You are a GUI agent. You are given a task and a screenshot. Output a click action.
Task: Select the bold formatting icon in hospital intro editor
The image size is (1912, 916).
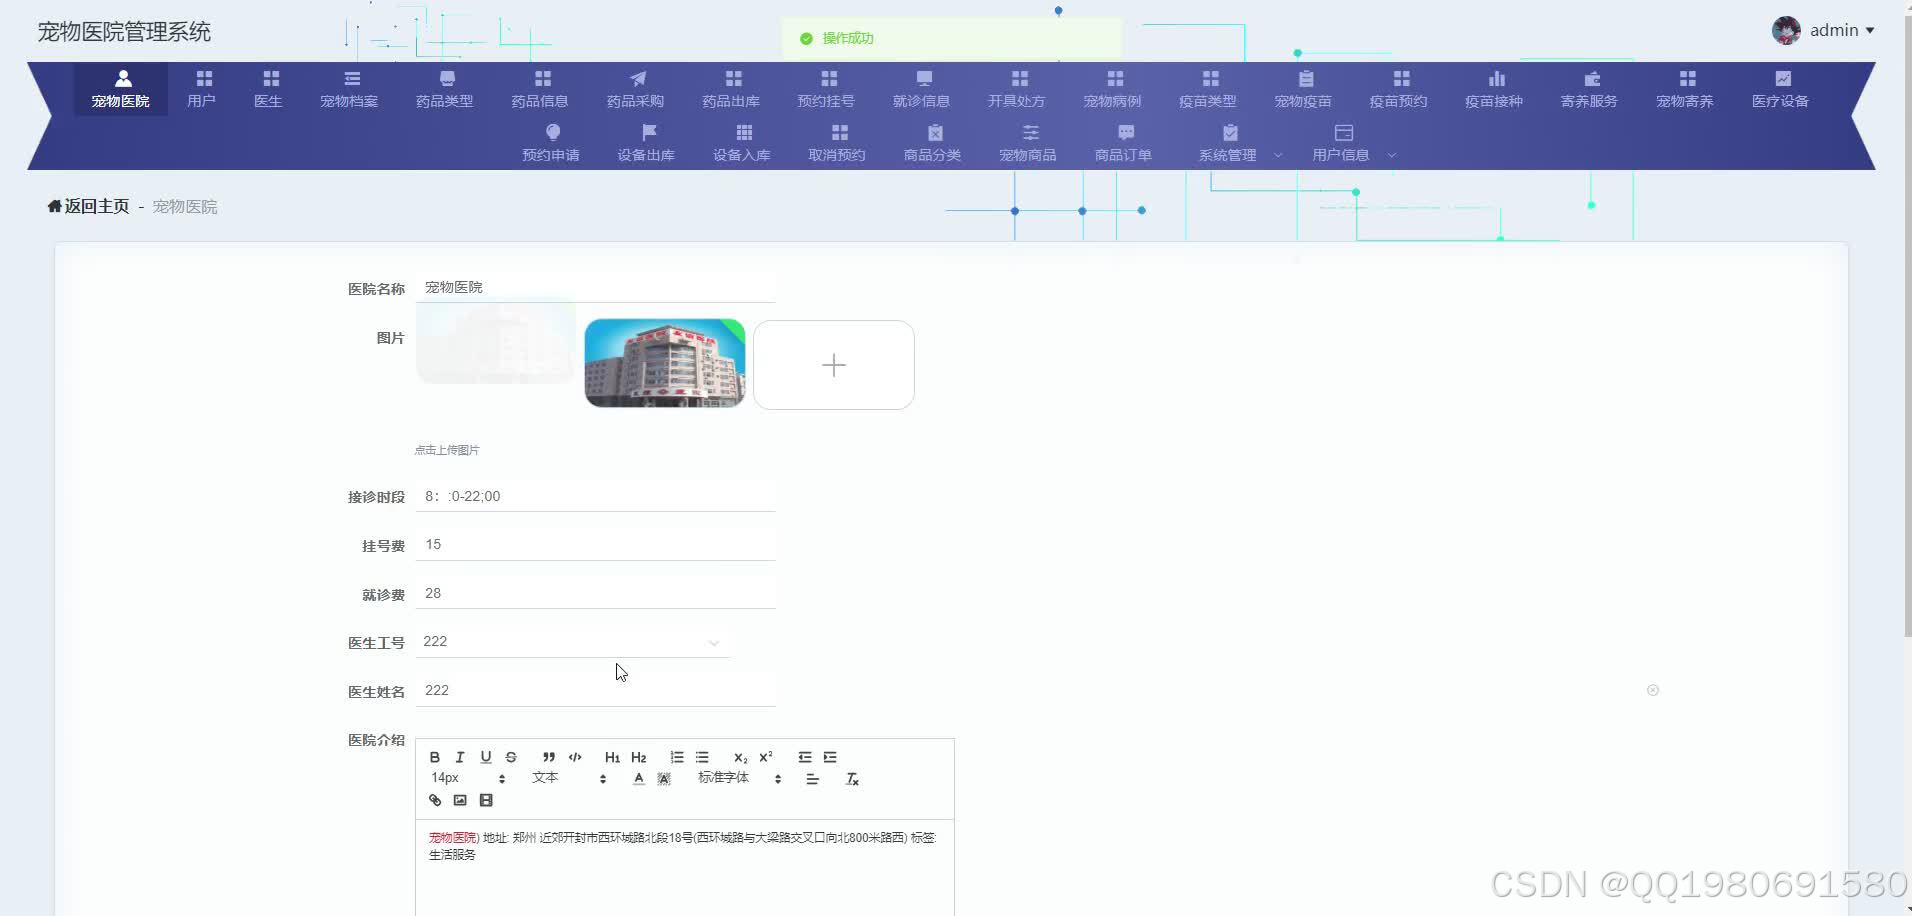[x=435, y=757]
